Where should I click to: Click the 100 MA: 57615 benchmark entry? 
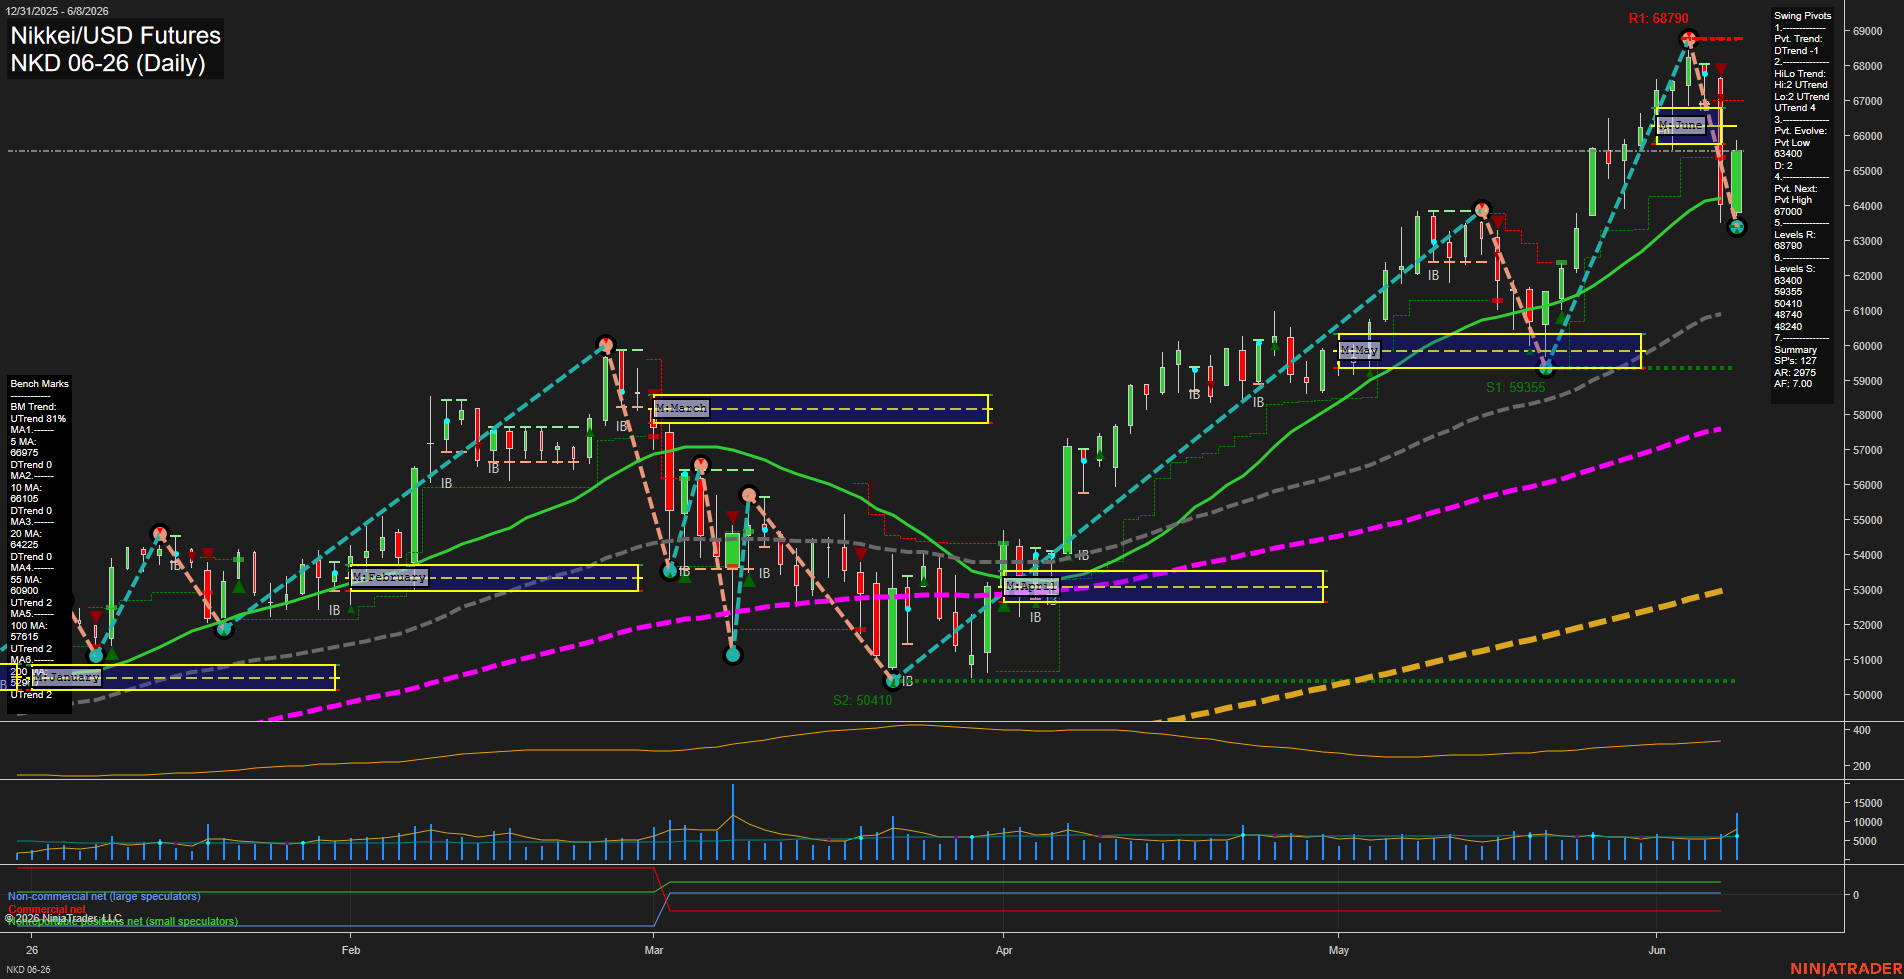(x=28, y=631)
